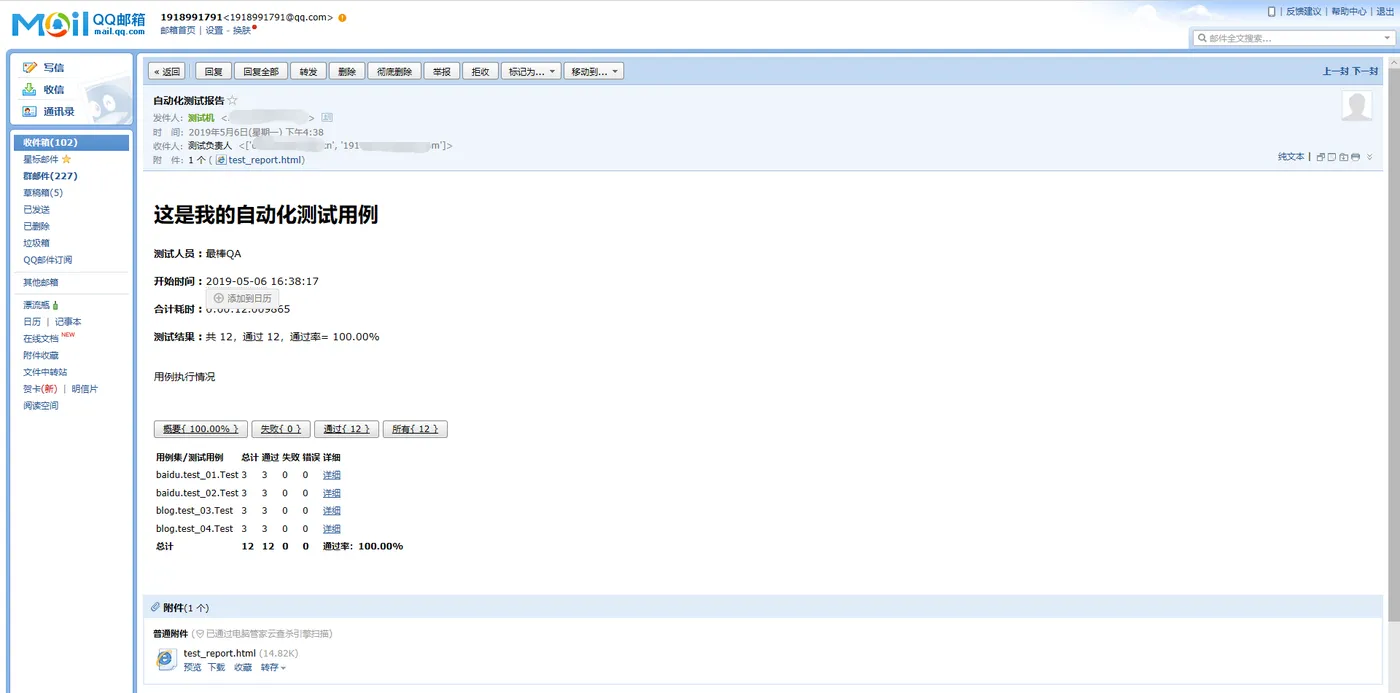Screen dimensions: 1400x693
Task: Click the 回复 reply button
Action: click(214, 71)
